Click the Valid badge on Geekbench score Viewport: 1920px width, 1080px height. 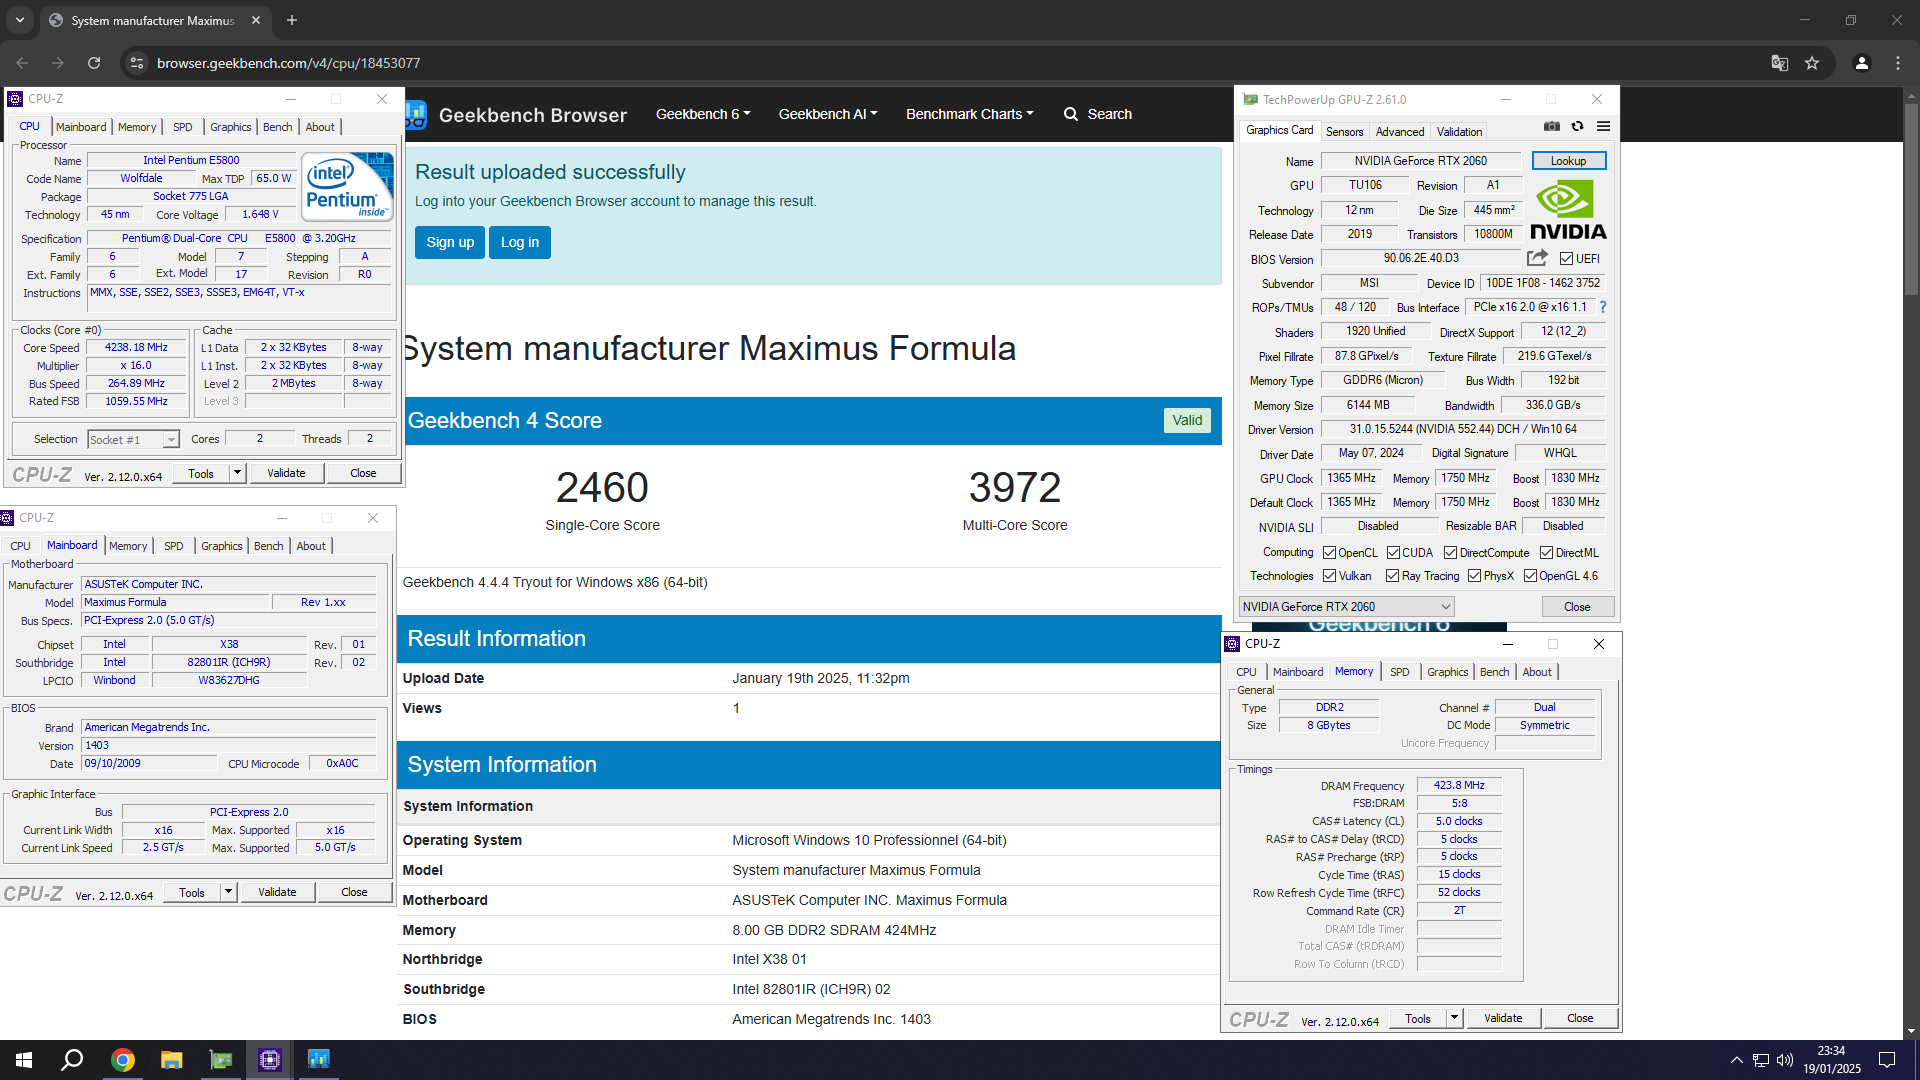(x=1187, y=420)
